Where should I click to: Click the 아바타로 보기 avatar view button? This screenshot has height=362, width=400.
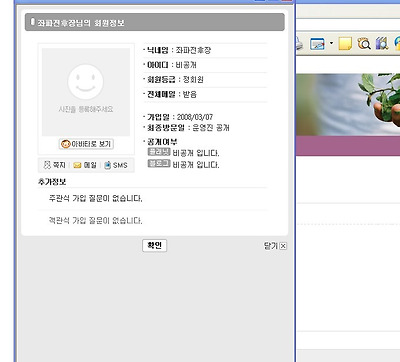pos(86,144)
